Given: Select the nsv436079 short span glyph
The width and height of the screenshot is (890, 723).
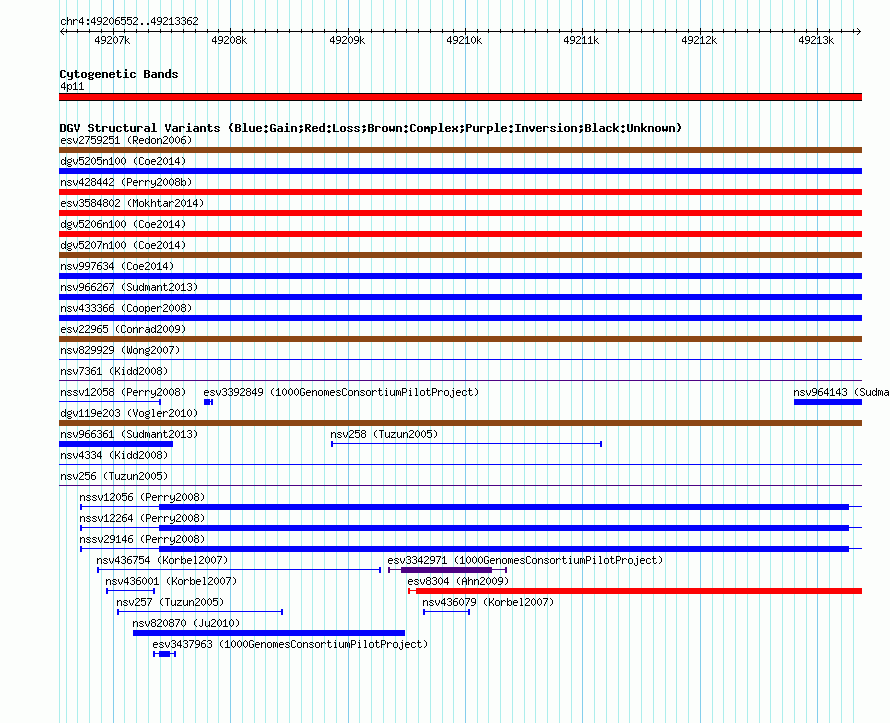Looking at the screenshot, I should [x=446, y=612].
